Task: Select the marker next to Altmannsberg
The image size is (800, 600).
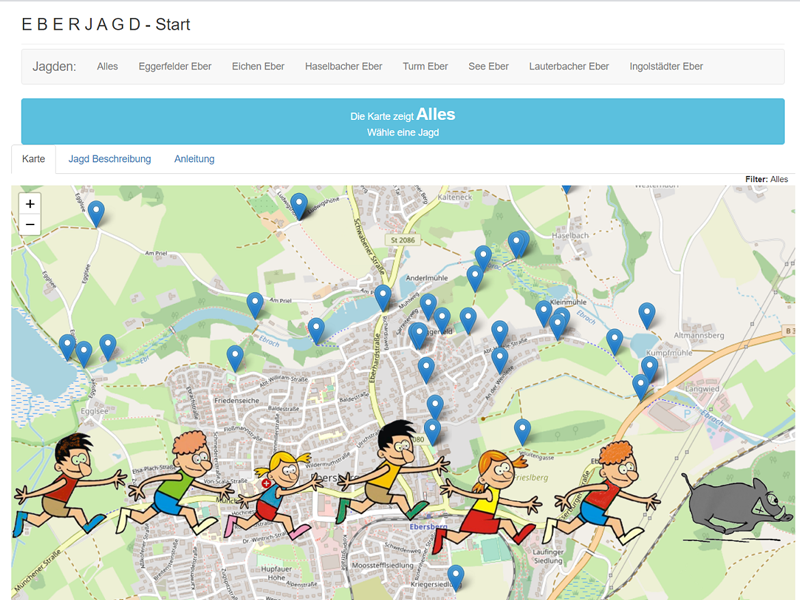Action: tap(647, 314)
